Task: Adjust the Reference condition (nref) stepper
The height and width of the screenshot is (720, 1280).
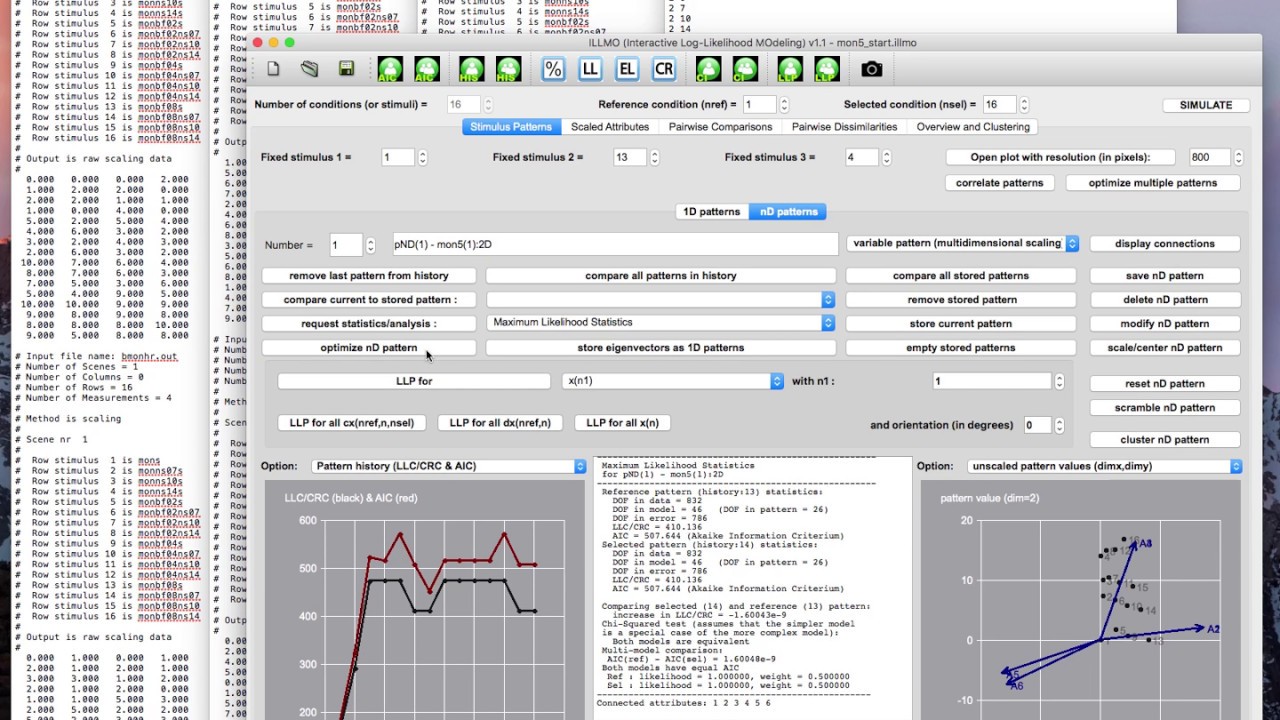Action: tap(784, 105)
